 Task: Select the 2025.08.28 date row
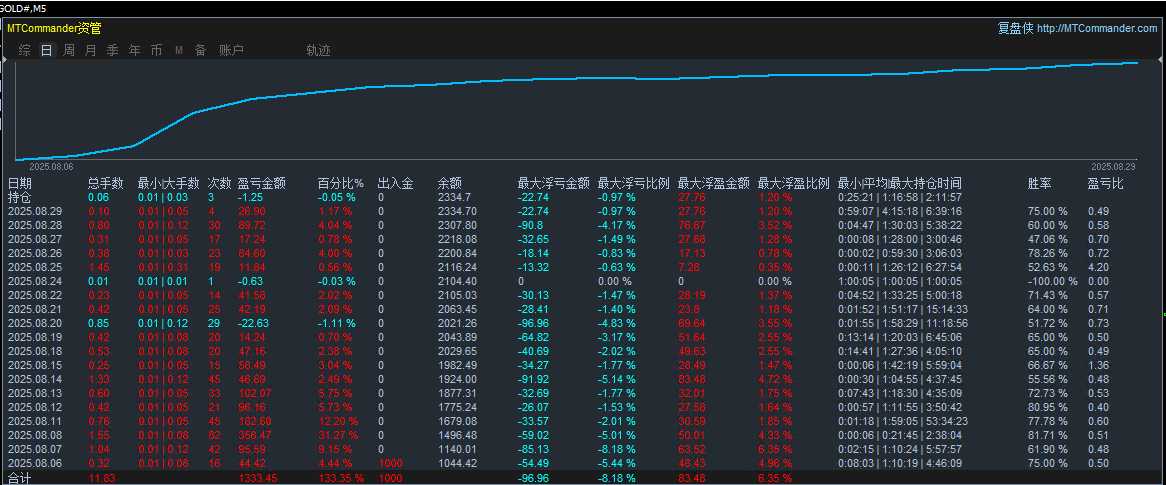pyautogui.click(x=34, y=225)
